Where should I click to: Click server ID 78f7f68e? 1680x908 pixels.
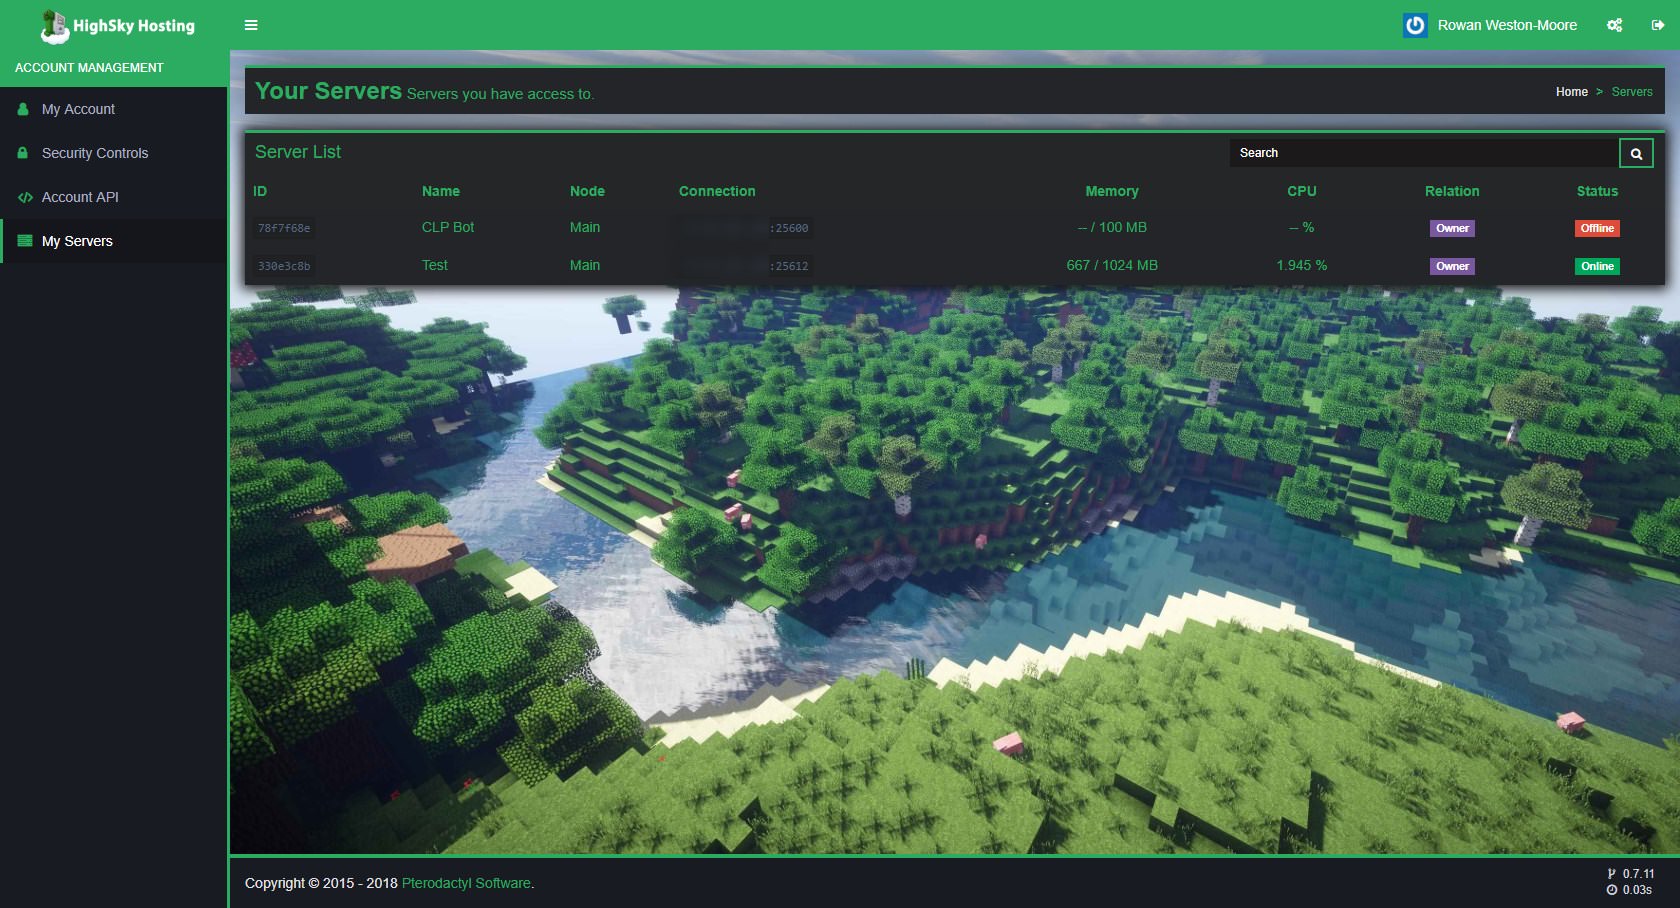284,228
